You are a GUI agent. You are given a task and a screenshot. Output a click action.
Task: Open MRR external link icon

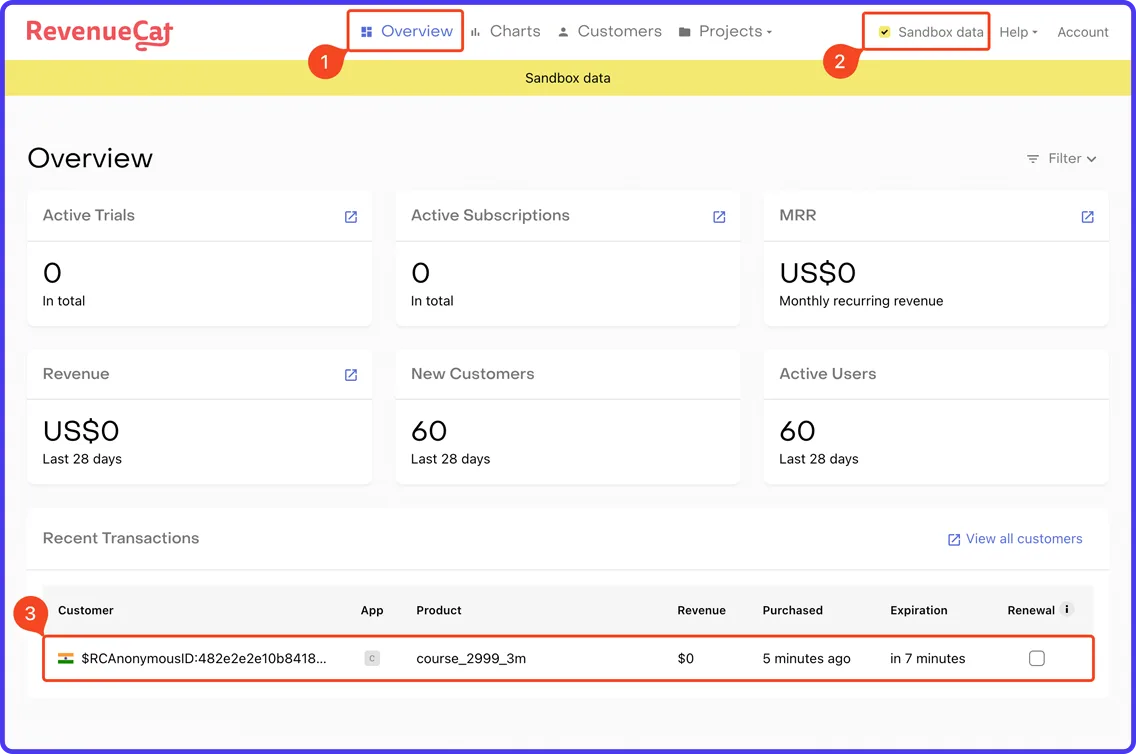(1087, 217)
